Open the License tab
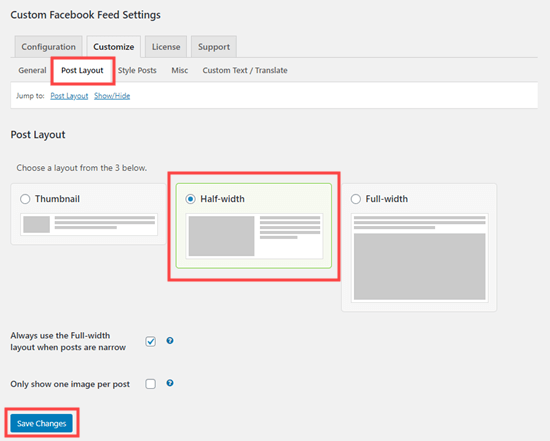The width and height of the screenshot is (550, 441). tap(166, 47)
